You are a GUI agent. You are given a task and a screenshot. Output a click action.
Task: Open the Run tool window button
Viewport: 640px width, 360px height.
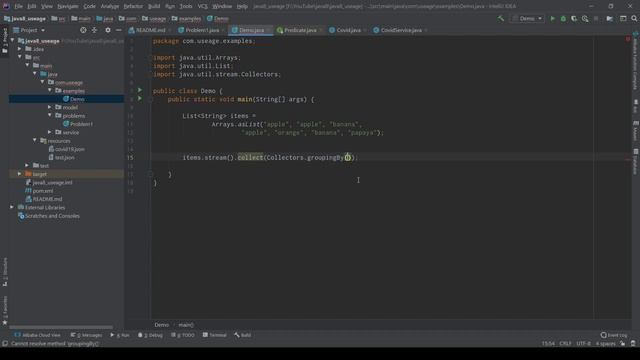[x=120, y=335]
